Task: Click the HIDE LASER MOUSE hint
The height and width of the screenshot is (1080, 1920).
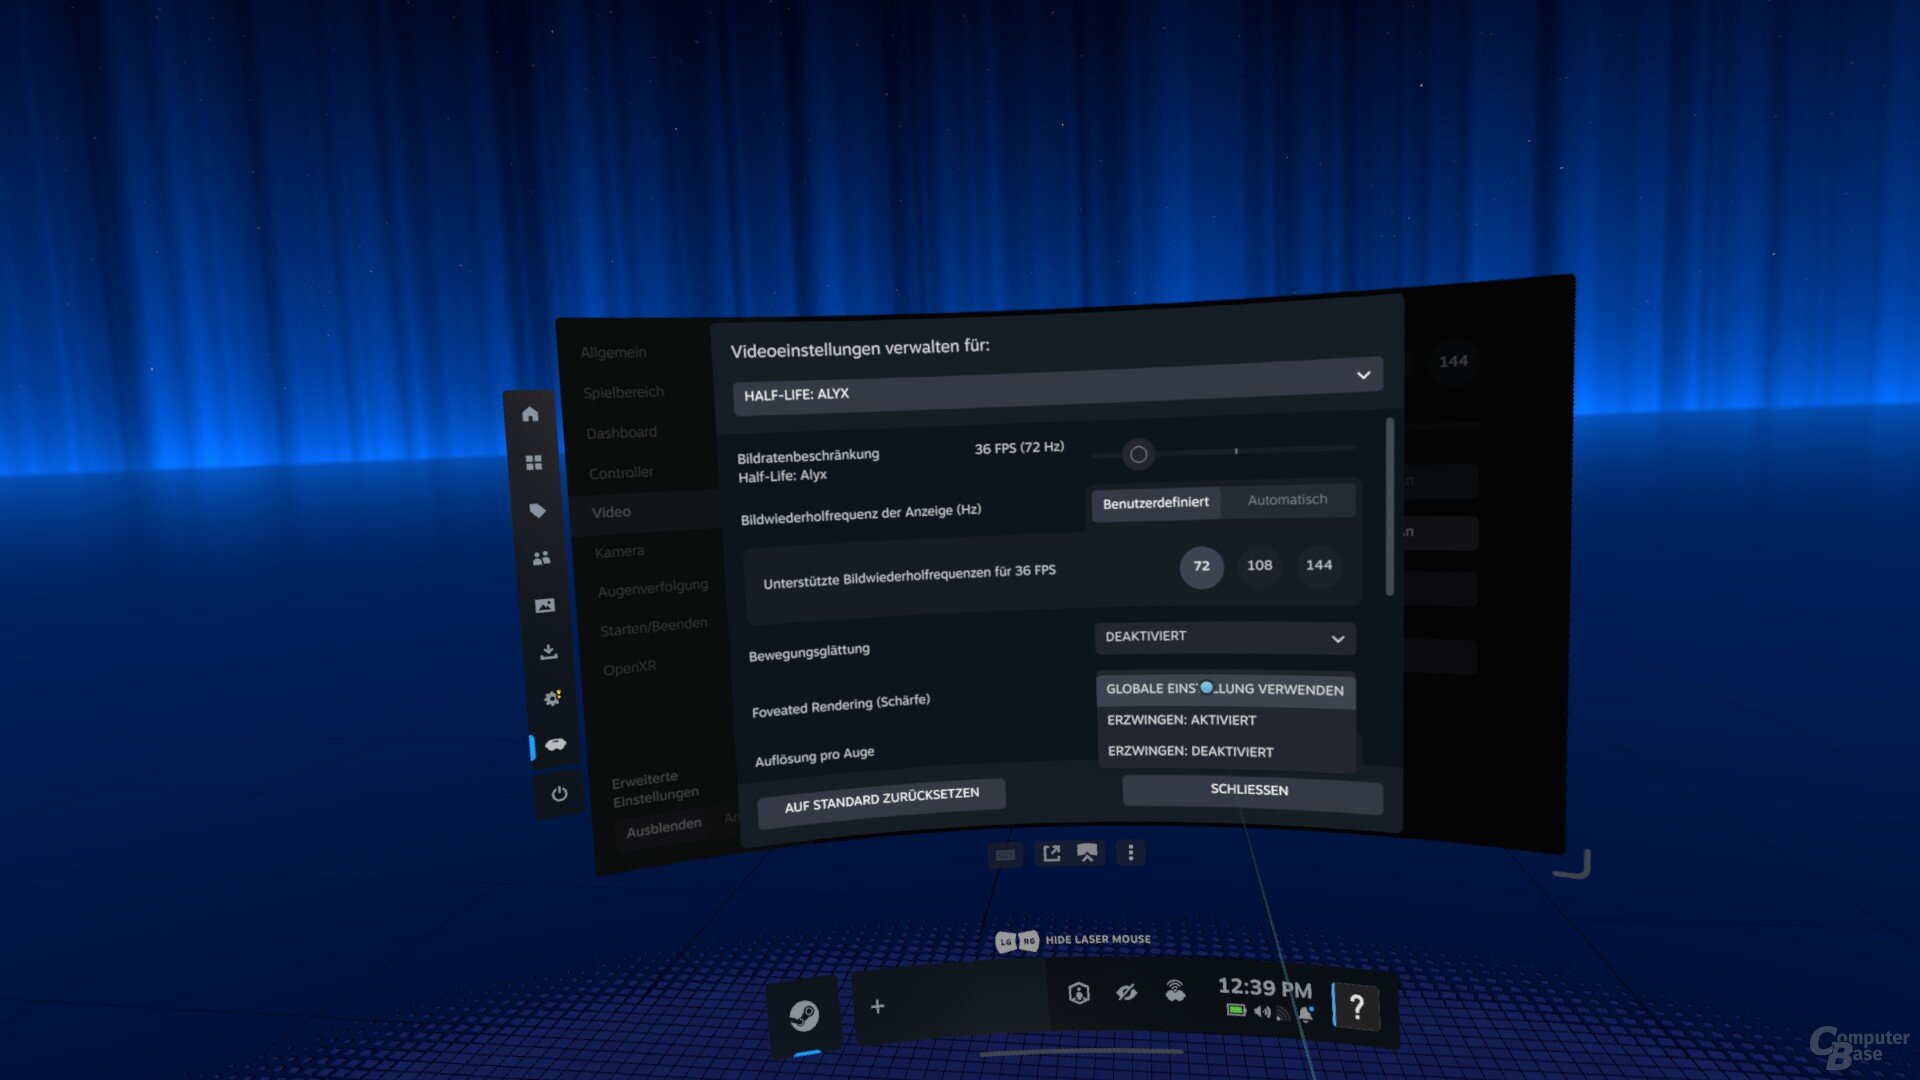Action: coord(1073,940)
